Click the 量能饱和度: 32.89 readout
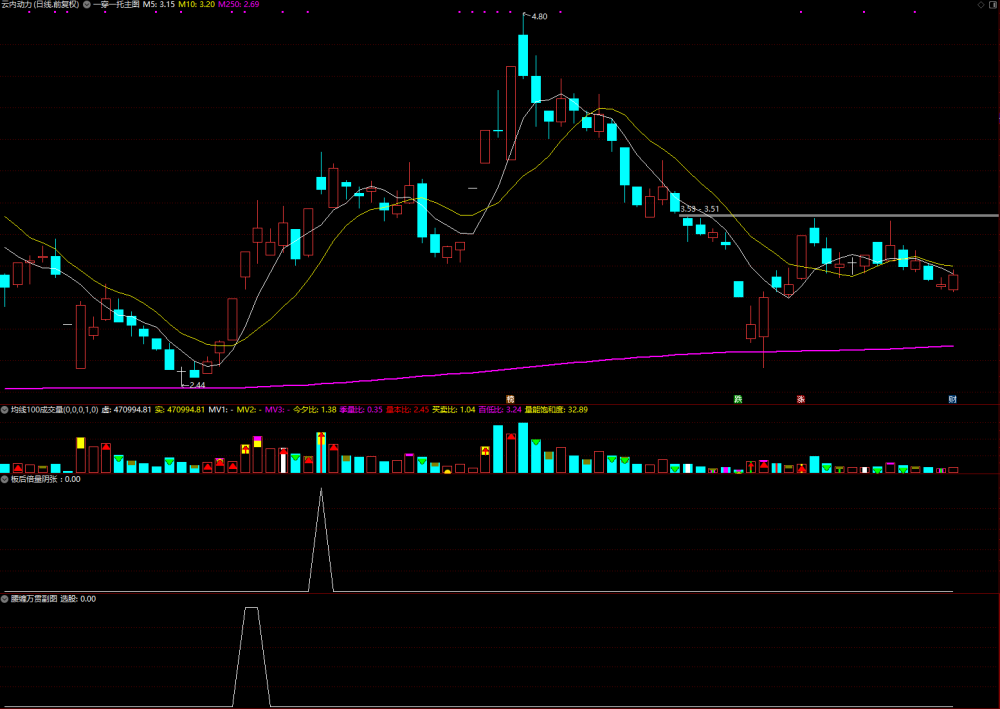Viewport: 1000px width, 709px height. click(x=556, y=410)
